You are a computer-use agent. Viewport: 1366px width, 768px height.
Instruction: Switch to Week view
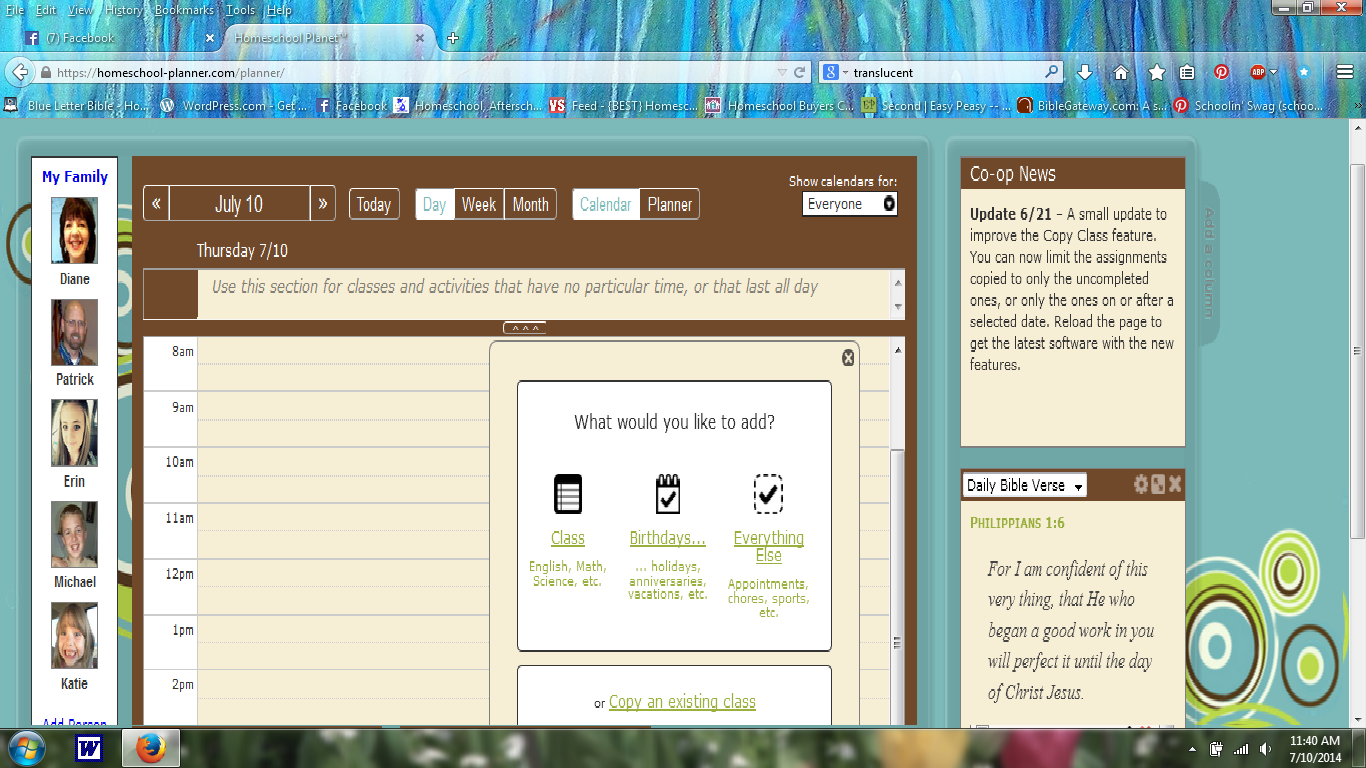(478, 204)
